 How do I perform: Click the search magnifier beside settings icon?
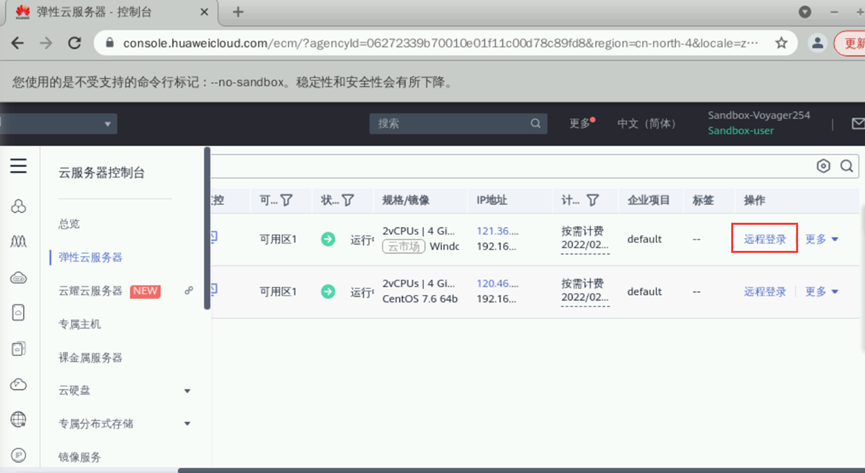(x=847, y=166)
